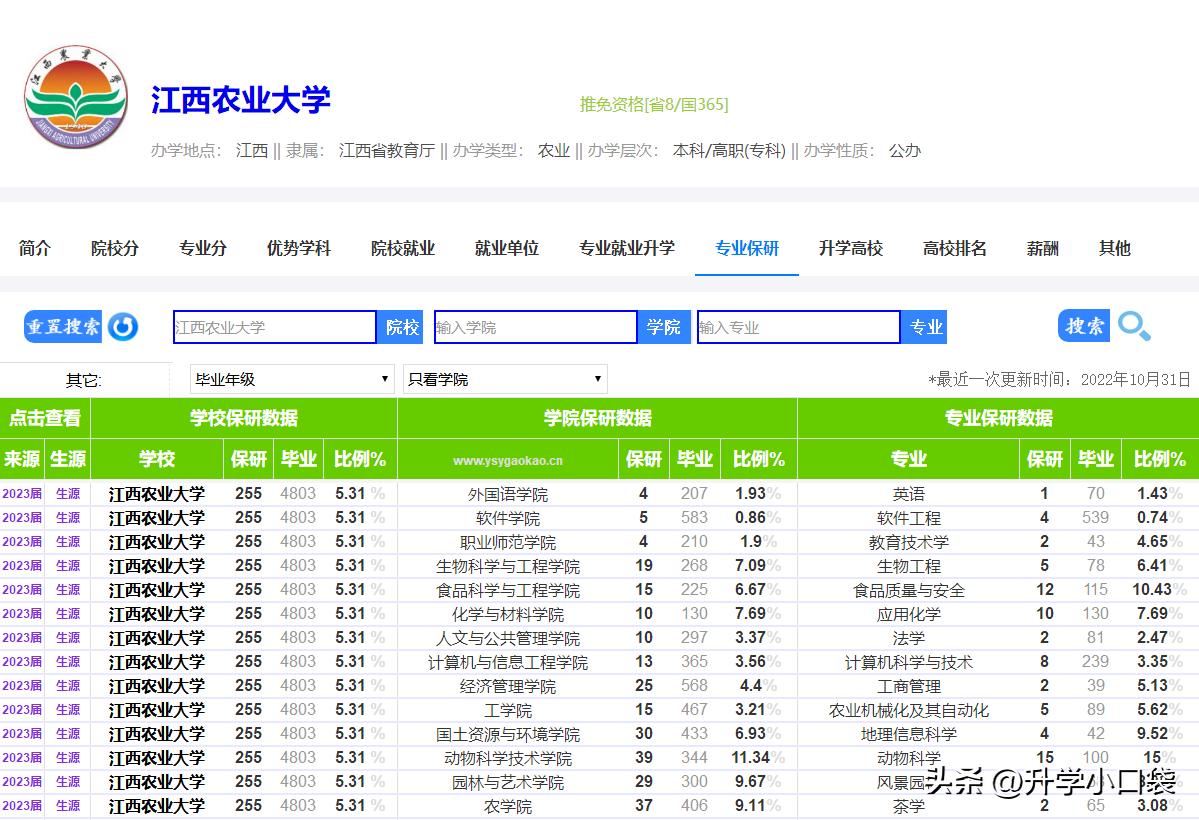Select the 专业就业升学 tab
This screenshot has height=820, width=1199.
coord(627,248)
